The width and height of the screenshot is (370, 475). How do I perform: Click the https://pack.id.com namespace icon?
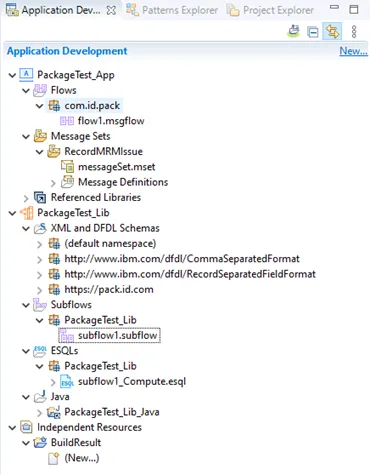tap(54, 289)
